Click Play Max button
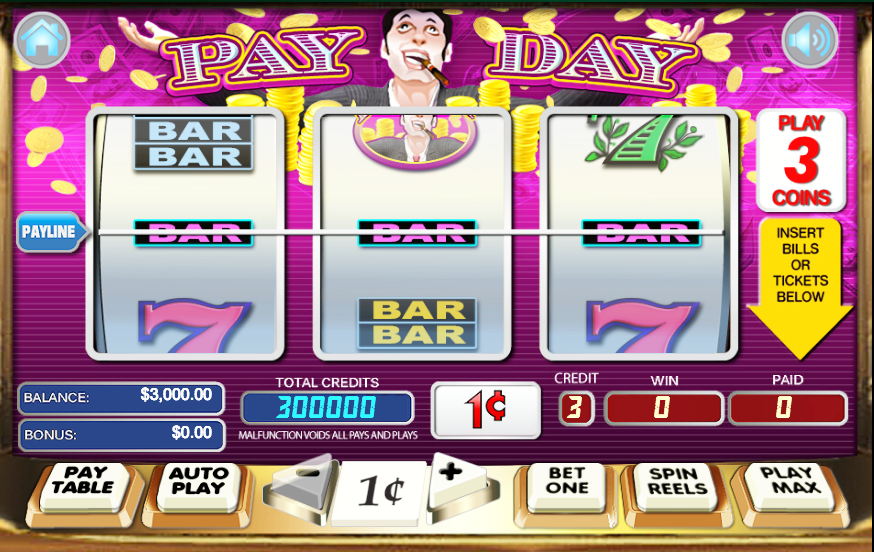Screen dimensions: 874x552 [790, 486]
